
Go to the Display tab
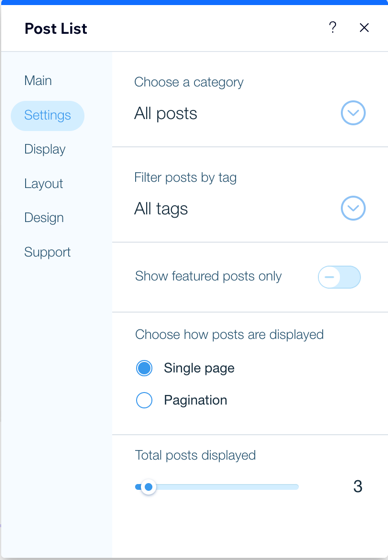tap(45, 149)
